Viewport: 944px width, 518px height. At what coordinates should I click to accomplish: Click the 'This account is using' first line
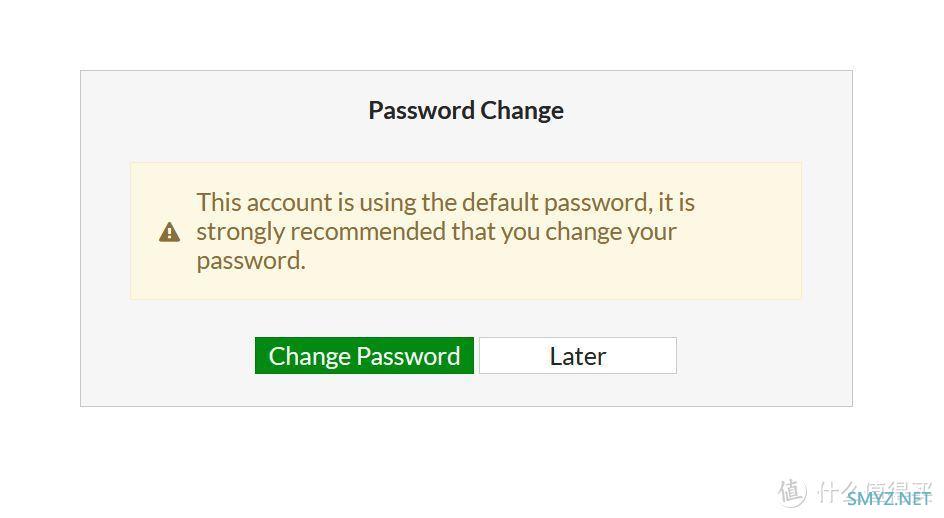446,202
